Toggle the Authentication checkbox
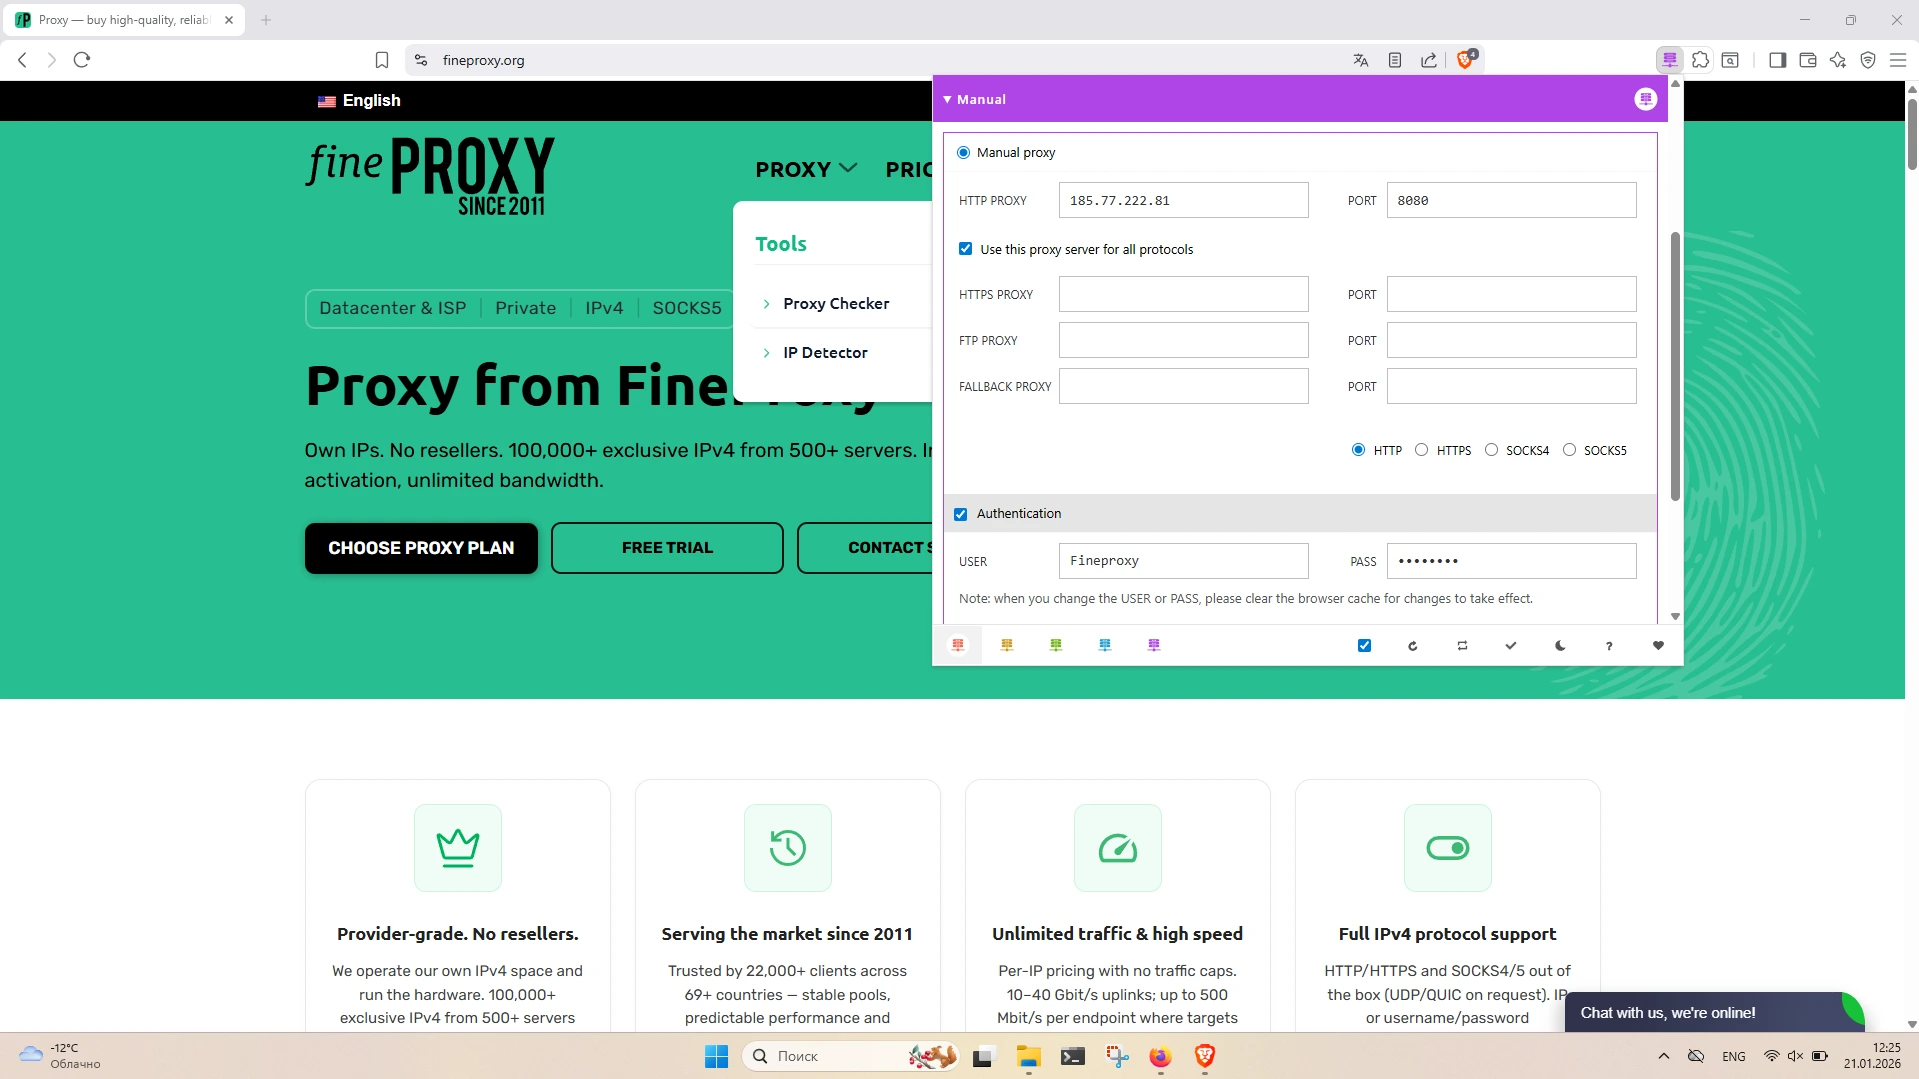Image resolution: width=1919 pixels, height=1079 pixels. pos(960,514)
